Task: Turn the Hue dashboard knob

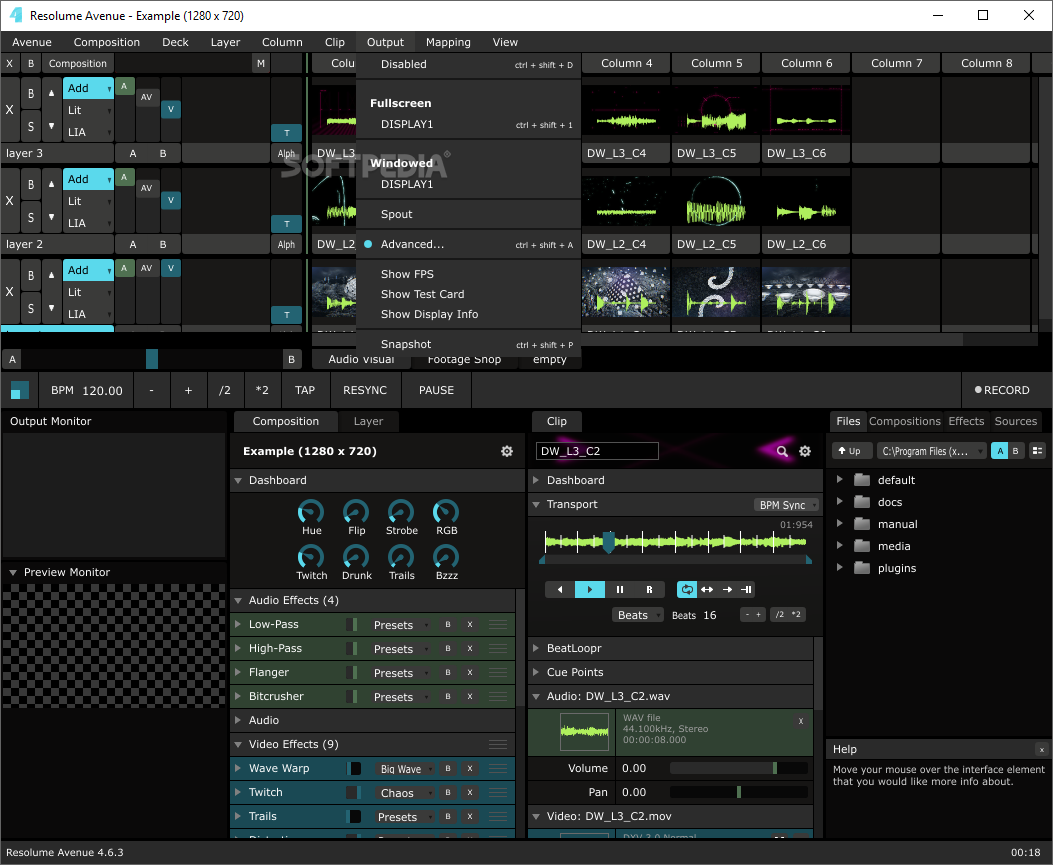Action: pyautogui.click(x=311, y=512)
